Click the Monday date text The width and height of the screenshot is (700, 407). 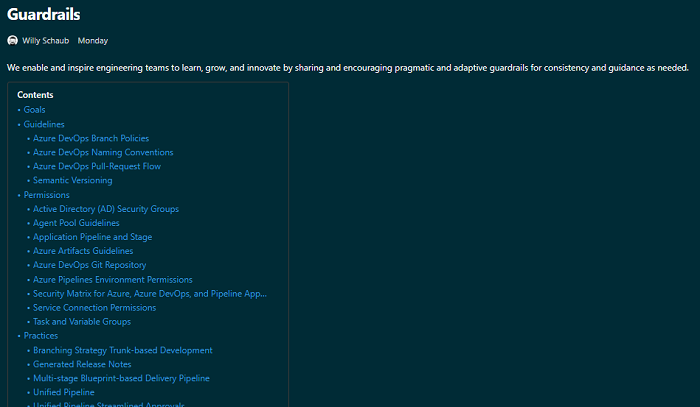[93, 41]
